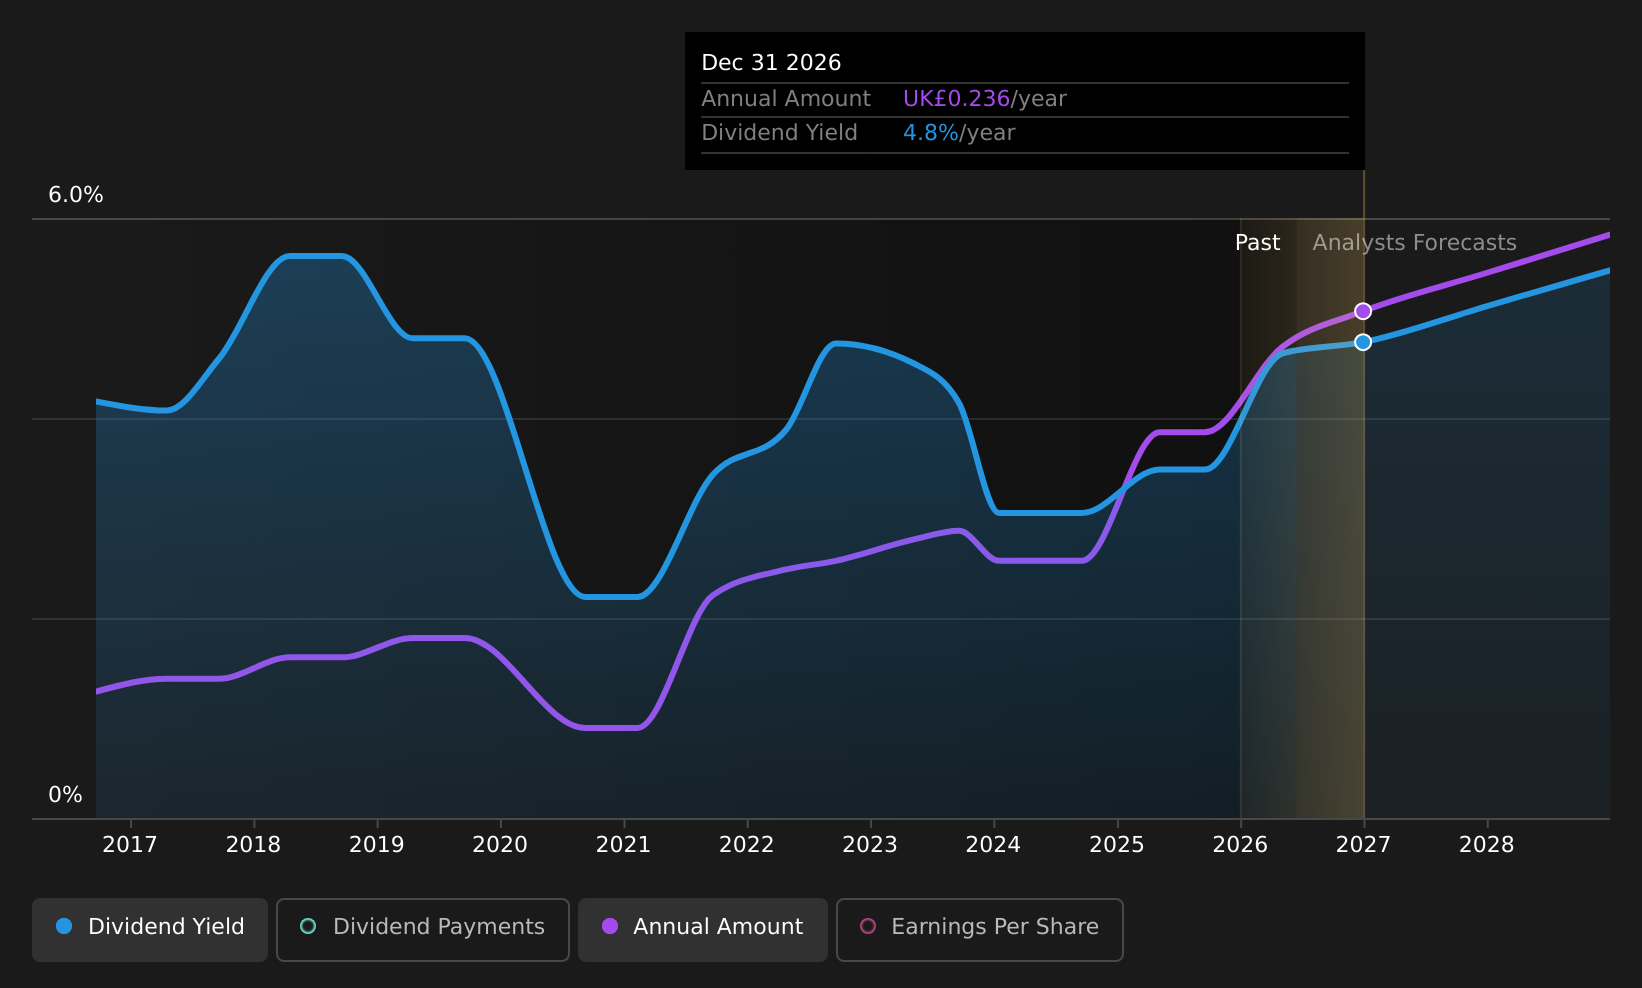Click the 6.0% y-axis label
1642x988 pixels.
point(76,195)
